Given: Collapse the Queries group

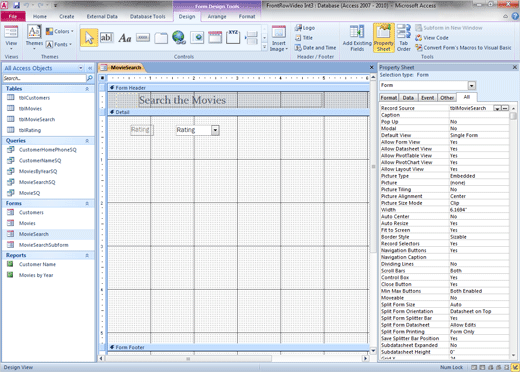Looking at the screenshot, I should pos(87,141).
